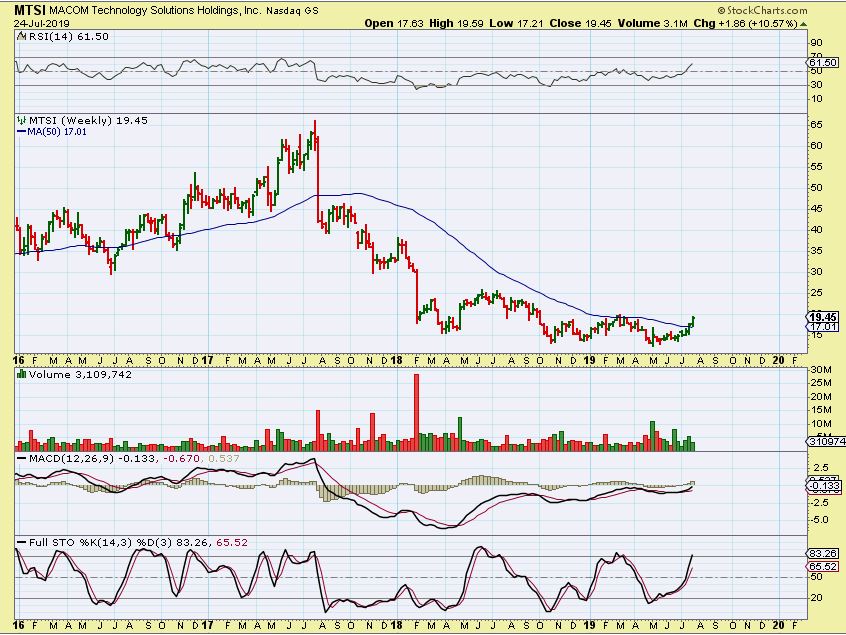This screenshot has height=635, width=846.
Task: Click year 19 on the axis under the stochastics panel
Action: coord(589,625)
